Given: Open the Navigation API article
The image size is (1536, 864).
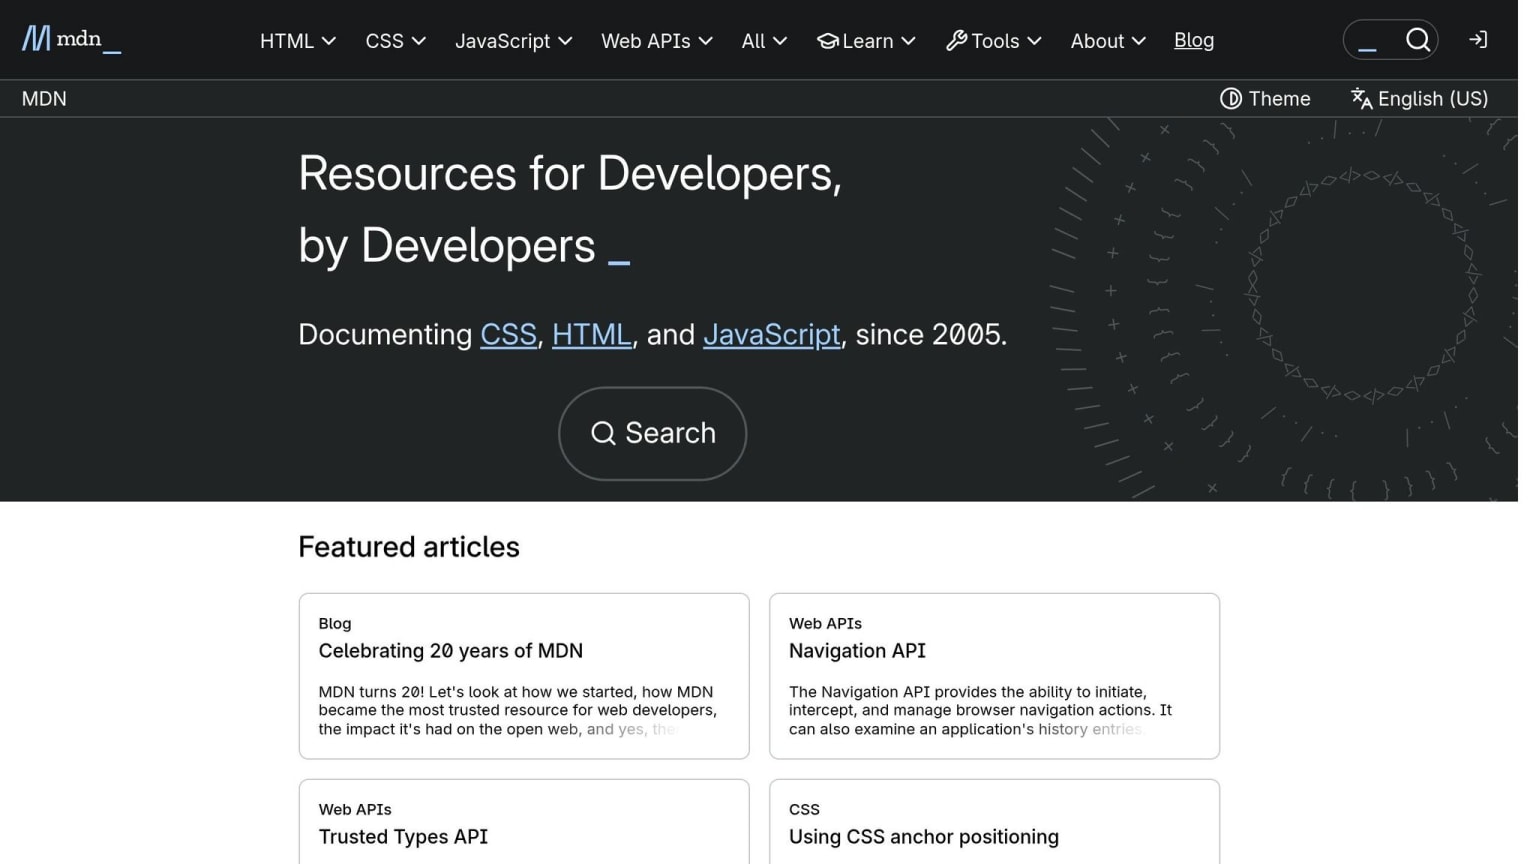Looking at the screenshot, I should pos(857,651).
